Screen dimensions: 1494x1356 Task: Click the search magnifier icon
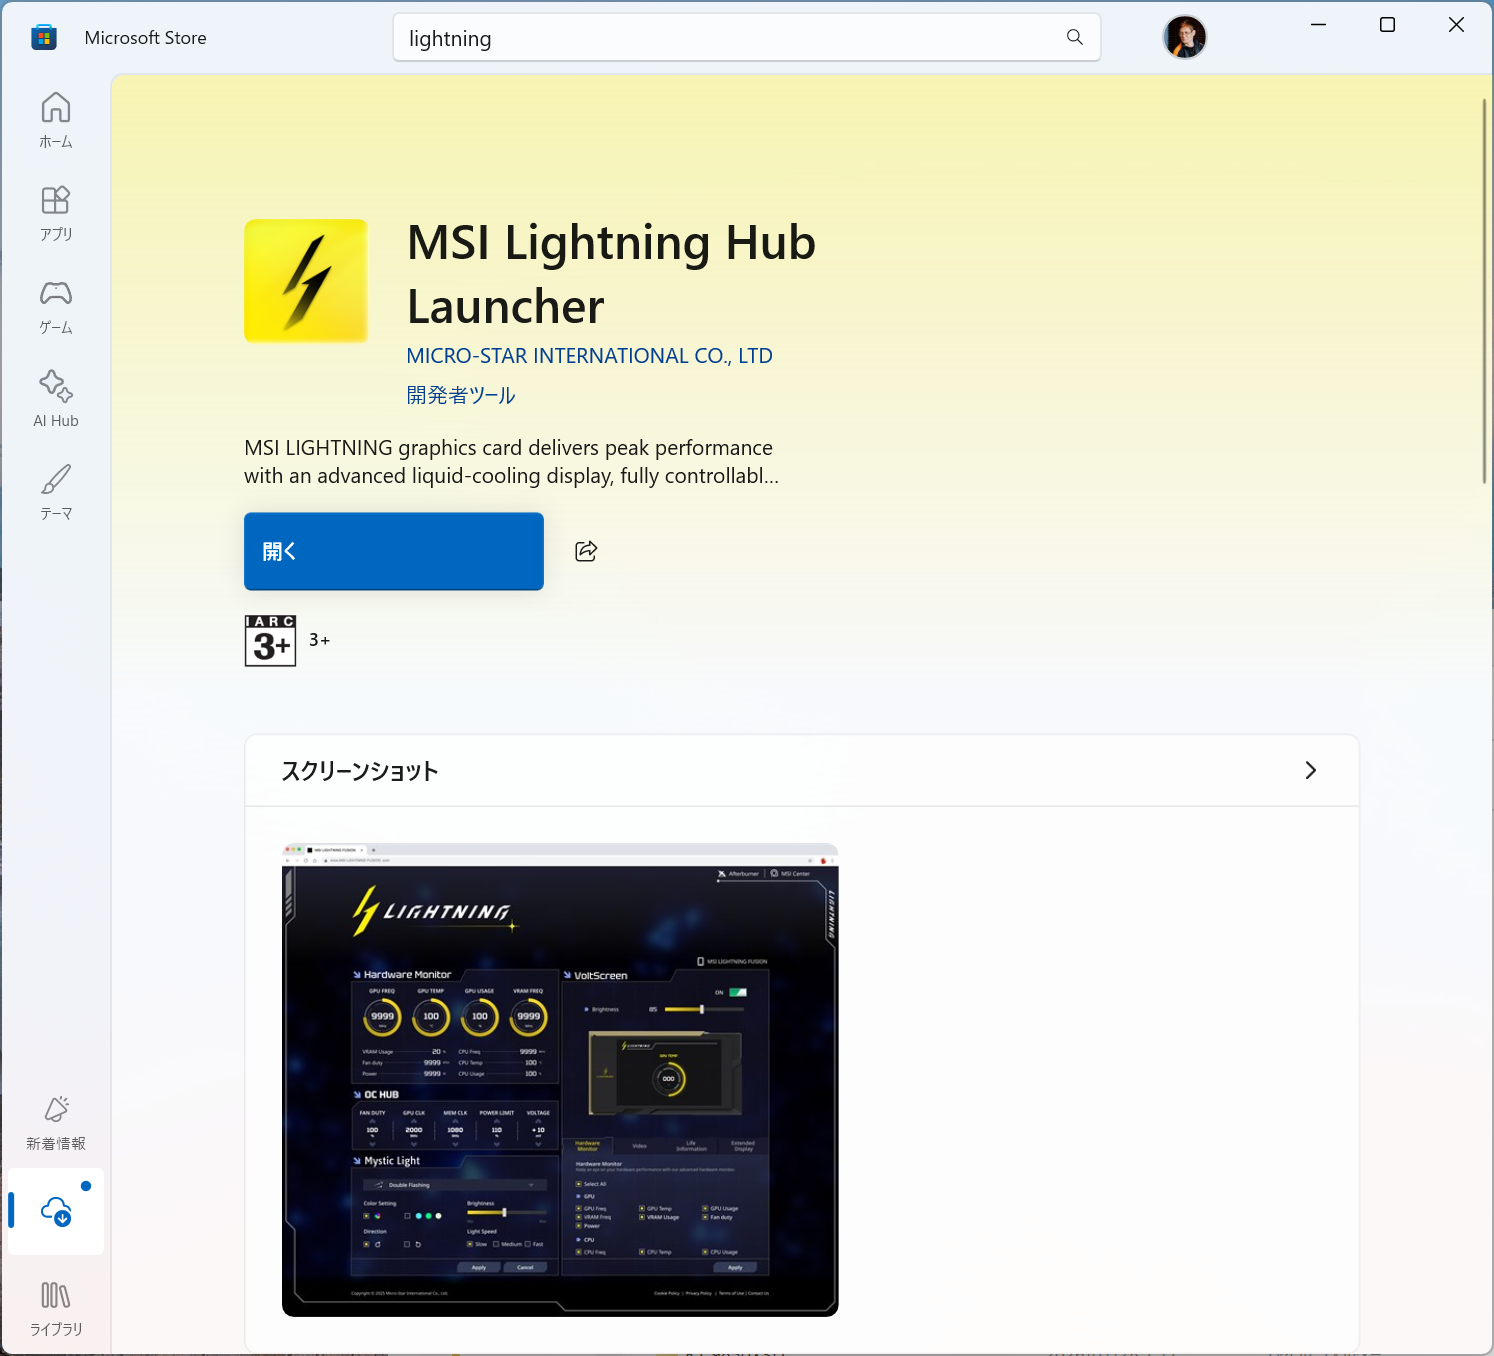click(x=1074, y=37)
